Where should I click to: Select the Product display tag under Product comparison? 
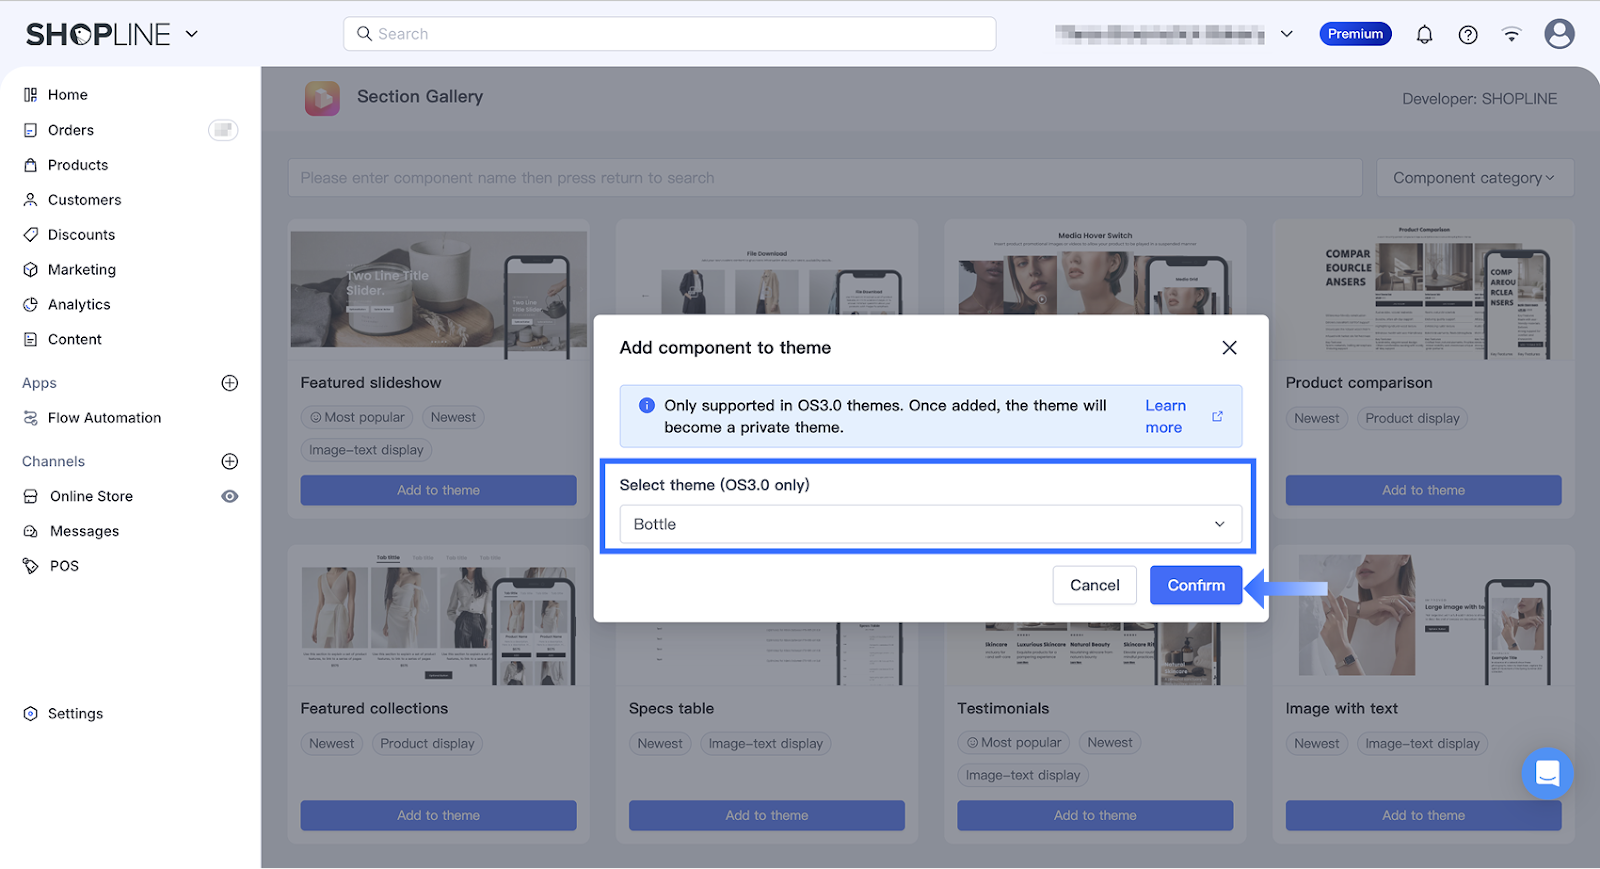click(1412, 418)
